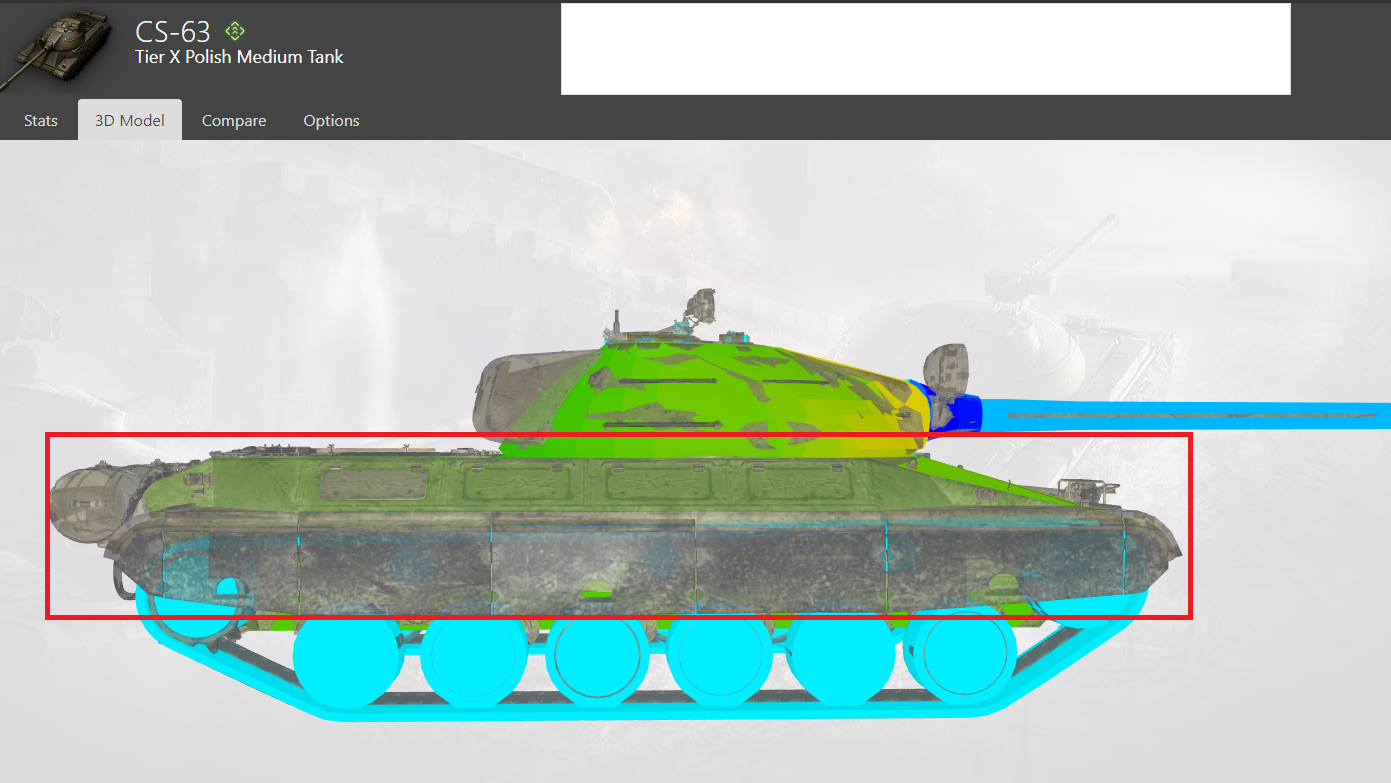Screen dimensions: 1391x783
Task: Click the CS-63 tank name heading
Action: [173, 31]
